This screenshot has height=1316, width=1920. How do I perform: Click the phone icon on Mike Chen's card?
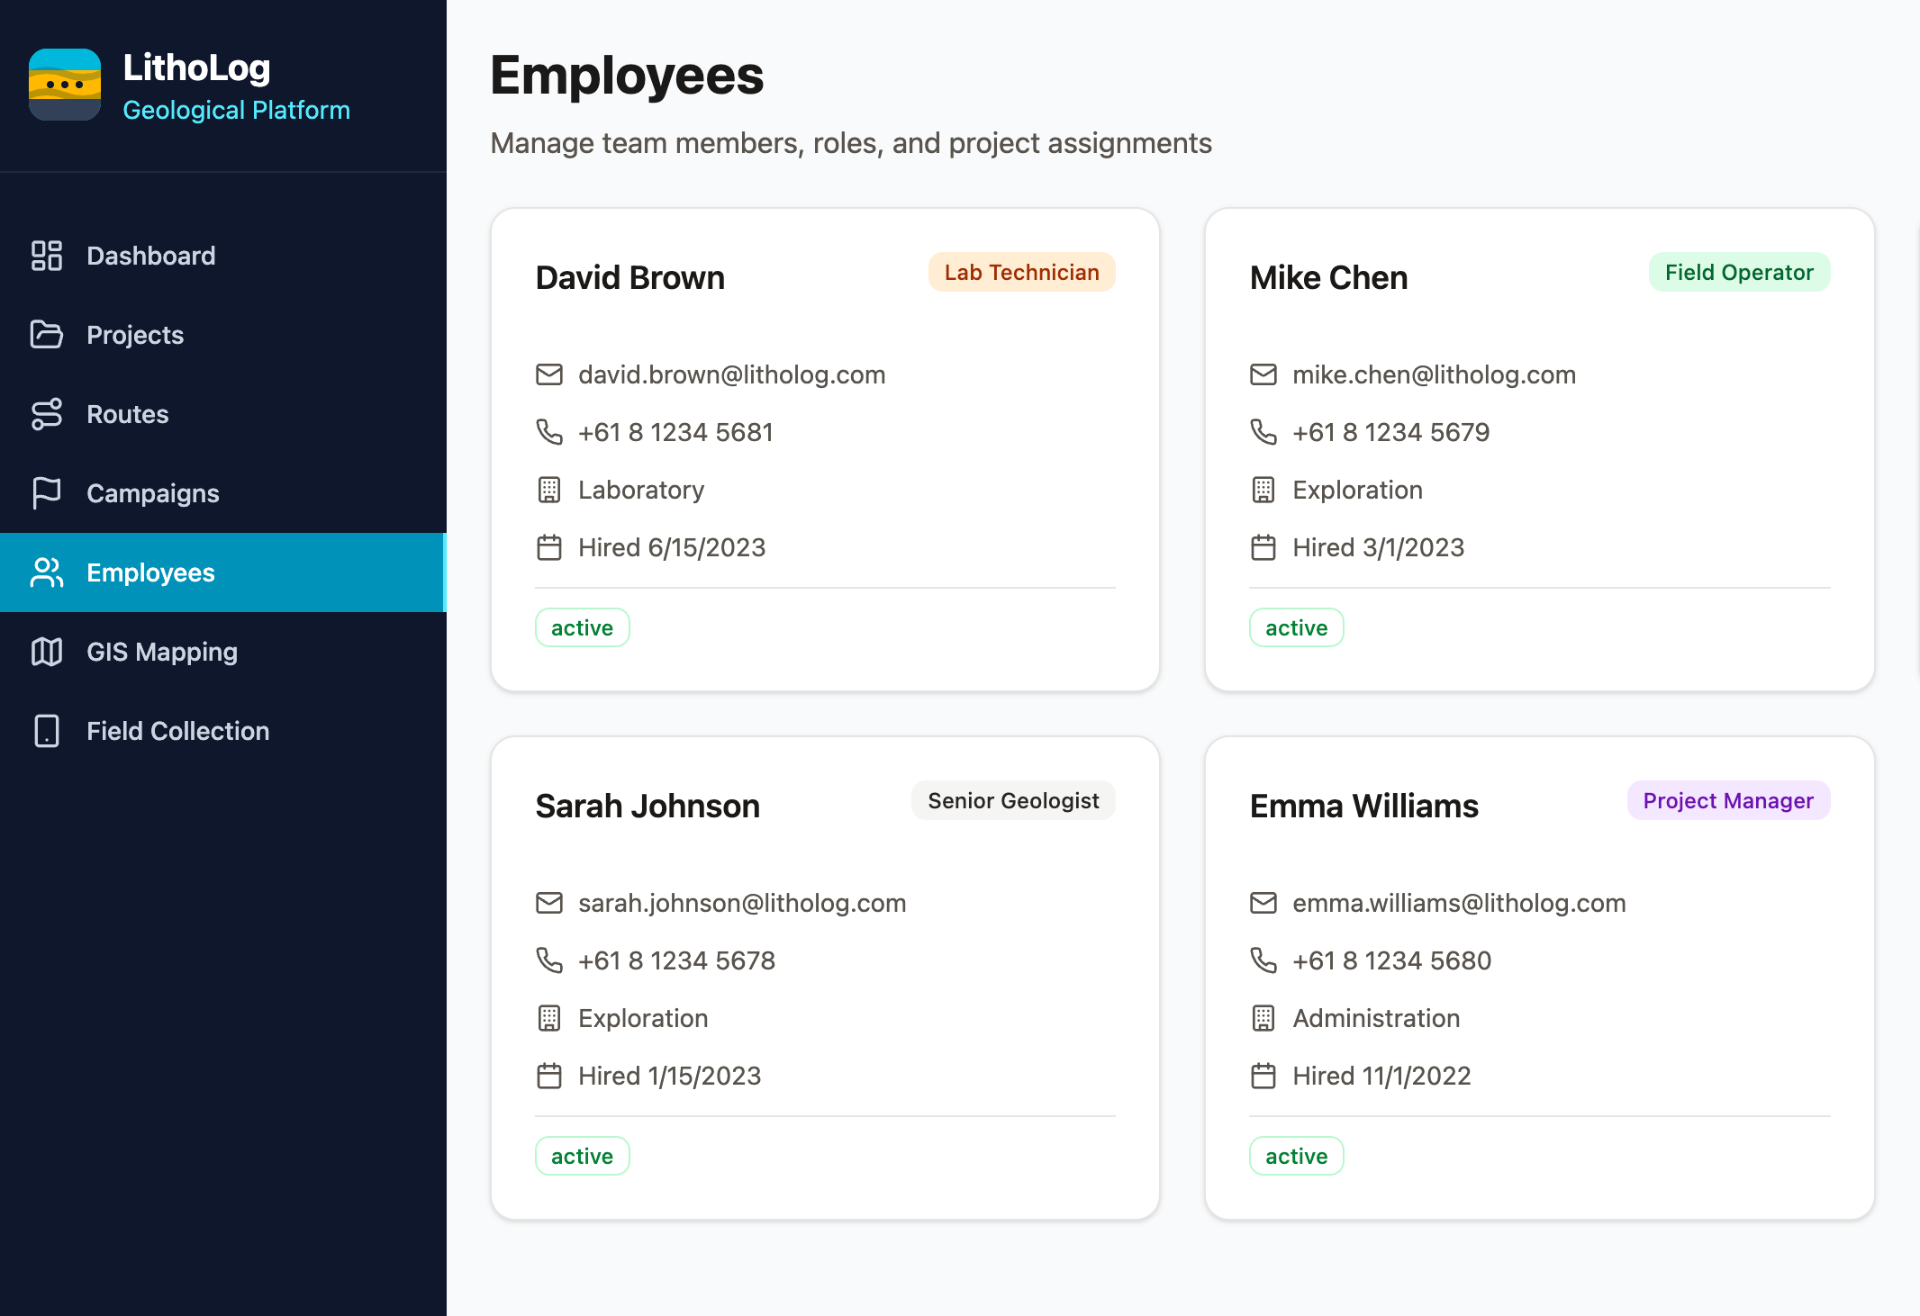point(1263,432)
